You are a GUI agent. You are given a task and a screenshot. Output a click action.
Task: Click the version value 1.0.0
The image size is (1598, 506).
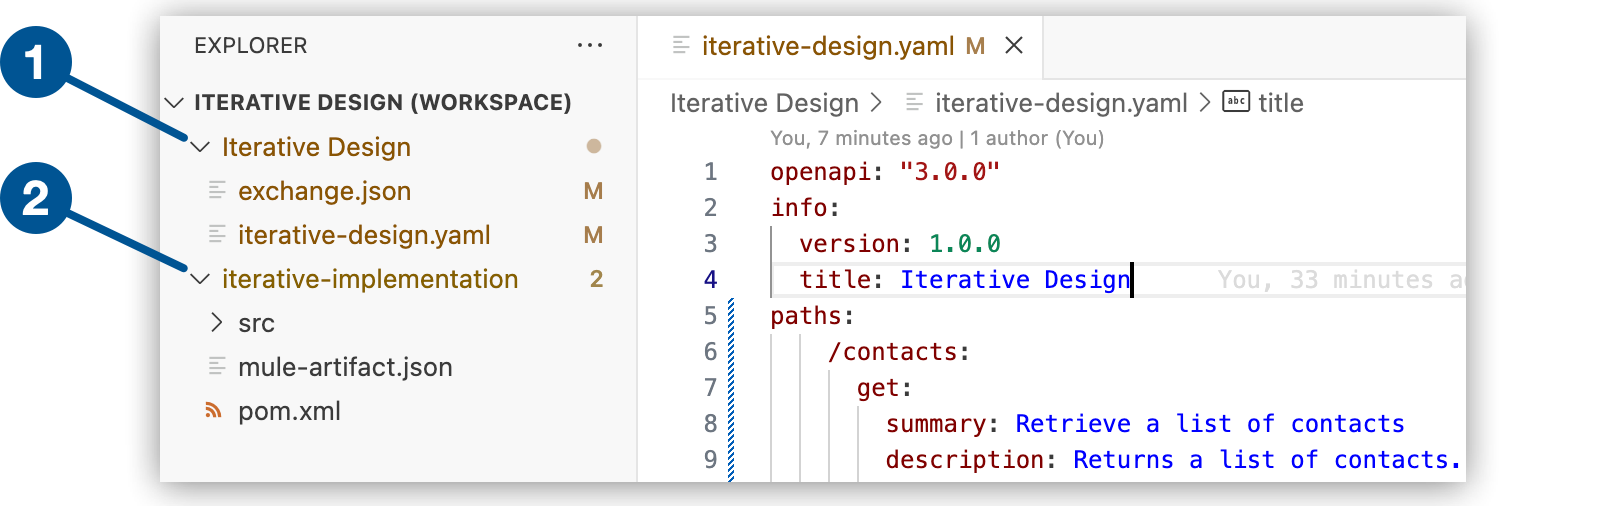[x=965, y=244]
